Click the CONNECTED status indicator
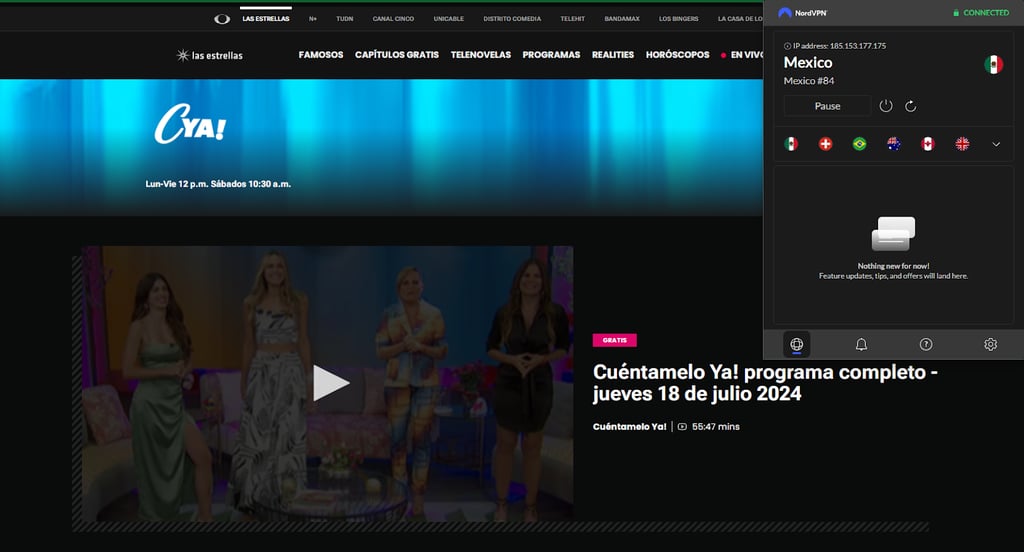This screenshot has height=552, width=1024. pos(981,12)
